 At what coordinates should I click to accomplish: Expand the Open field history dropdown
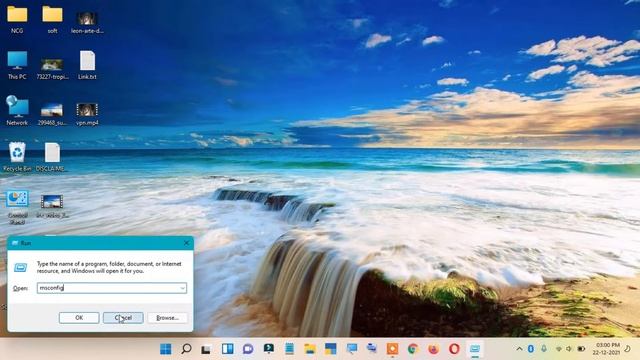click(x=182, y=288)
